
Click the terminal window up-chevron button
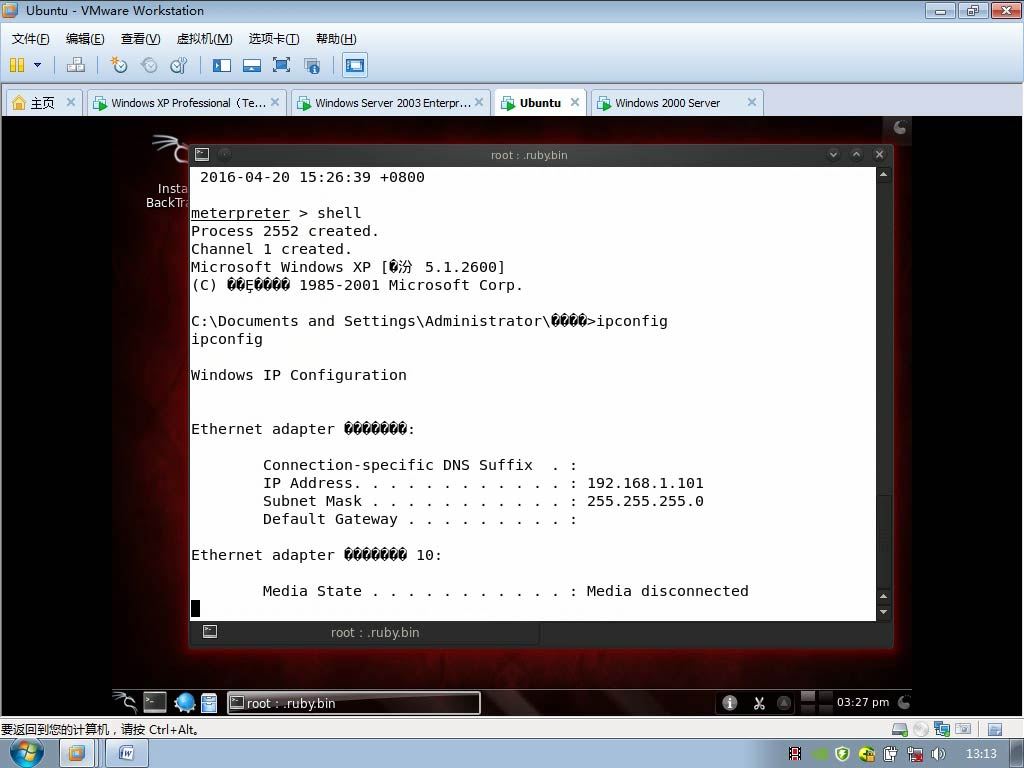[857, 155]
